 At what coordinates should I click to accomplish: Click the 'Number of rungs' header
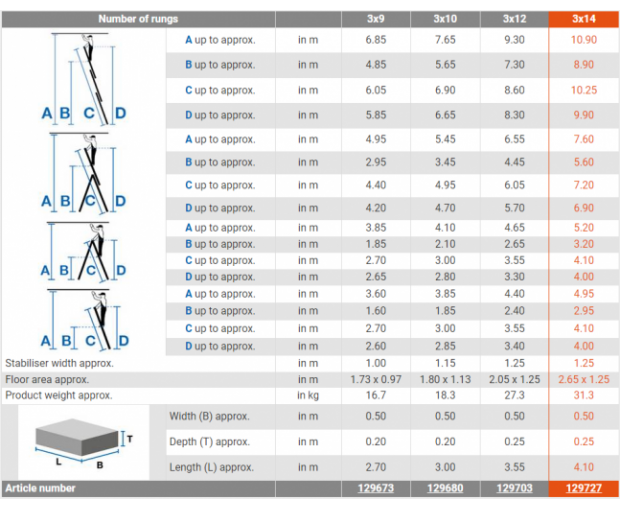tap(138, 19)
